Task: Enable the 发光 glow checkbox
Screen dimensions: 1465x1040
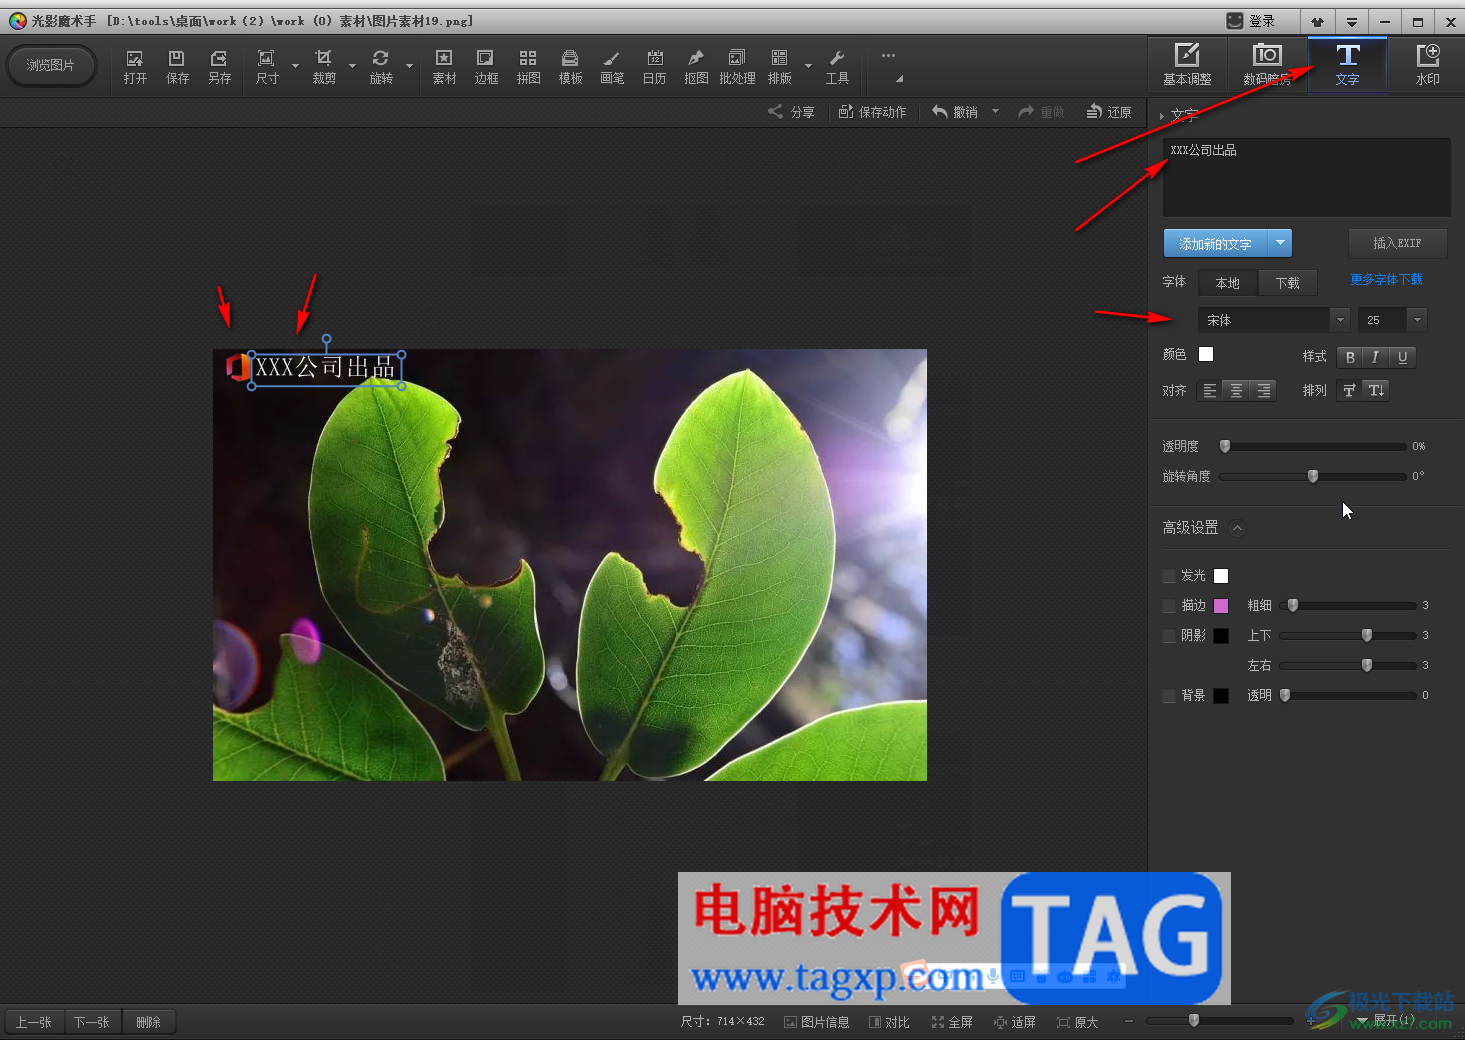Action: pyautogui.click(x=1169, y=576)
